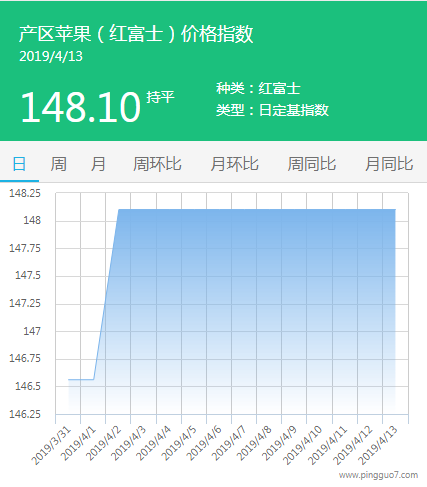Open the 月环比 tab

coord(234,164)
